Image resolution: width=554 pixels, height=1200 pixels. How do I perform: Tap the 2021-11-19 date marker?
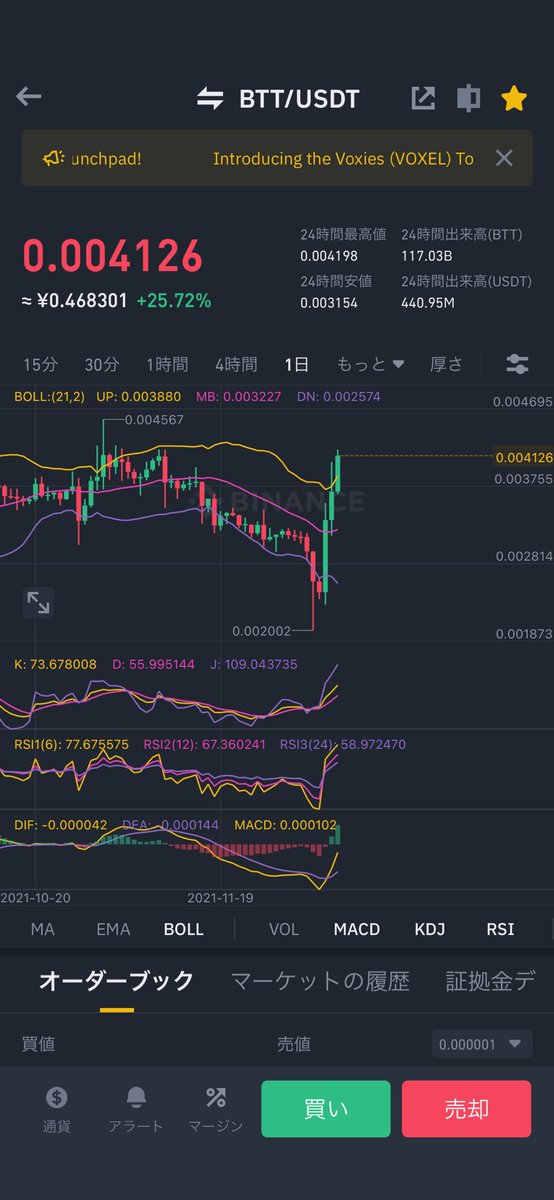222,897
